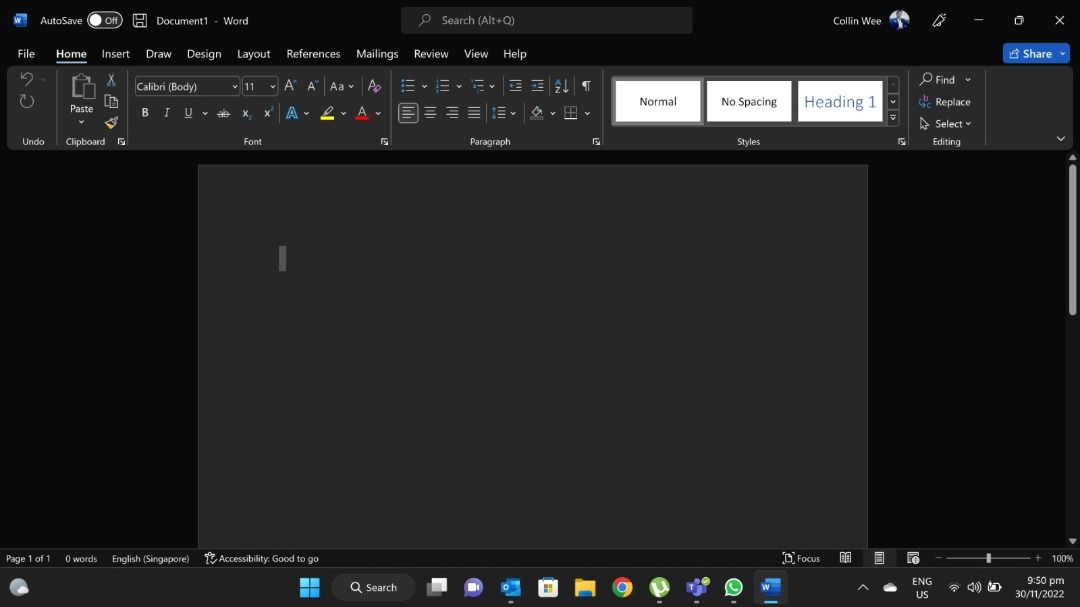Toggle italic formatting
This screenshot has height=607, width=1080.
(x=167, y=113)
